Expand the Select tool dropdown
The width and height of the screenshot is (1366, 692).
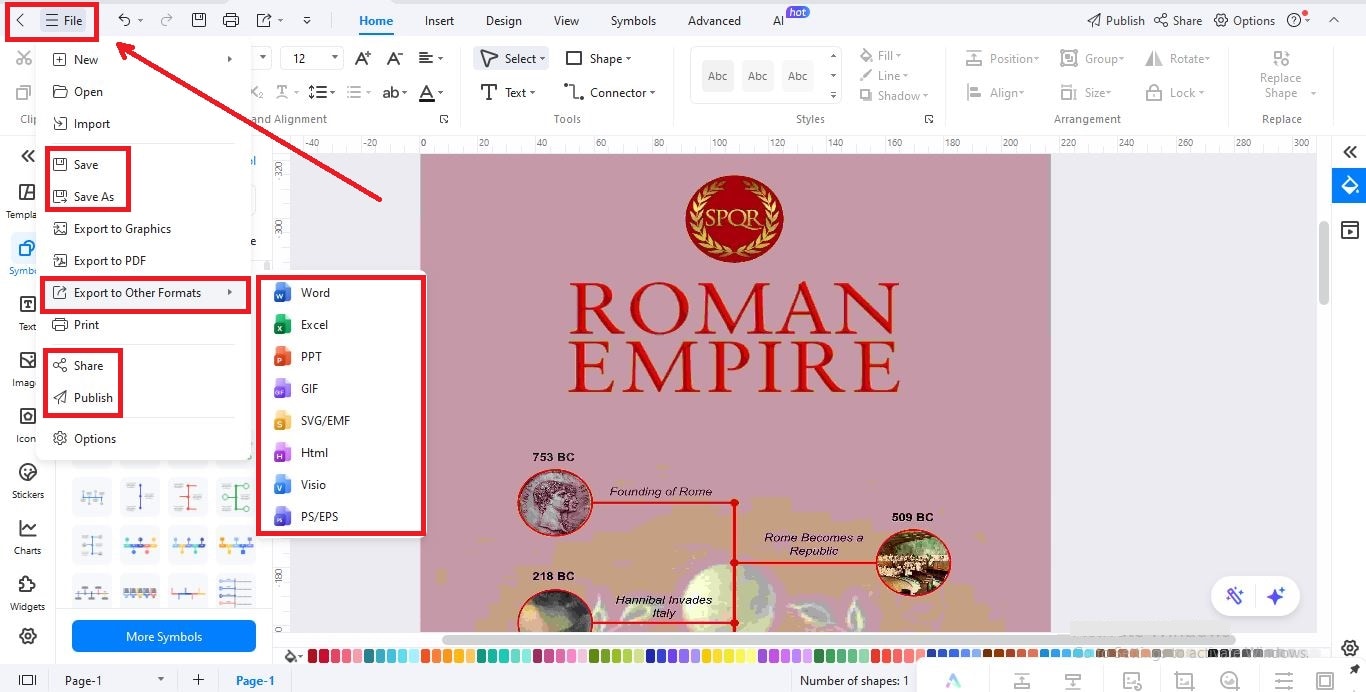tap(543, 59)
